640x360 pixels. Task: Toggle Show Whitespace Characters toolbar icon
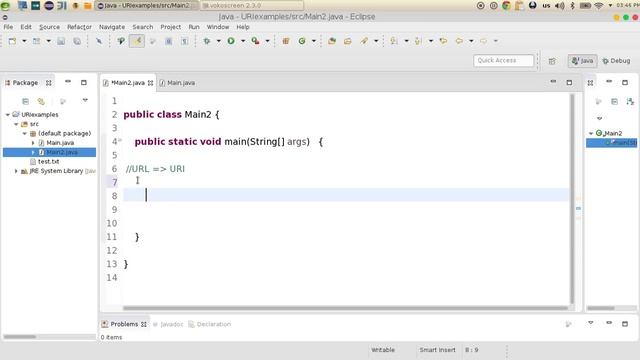(184, 41)
